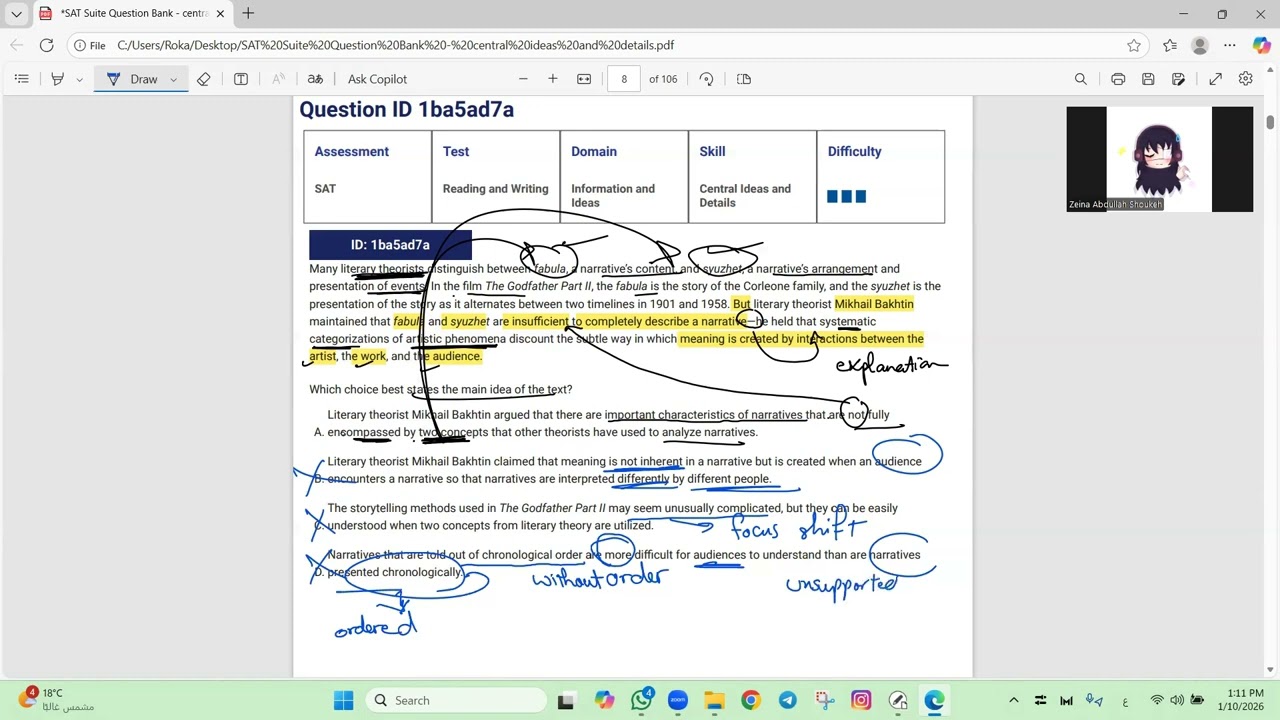Screen dimensions: 1280x720
Task: Open the table of contents panel
Action: click(x=22, y=79)
